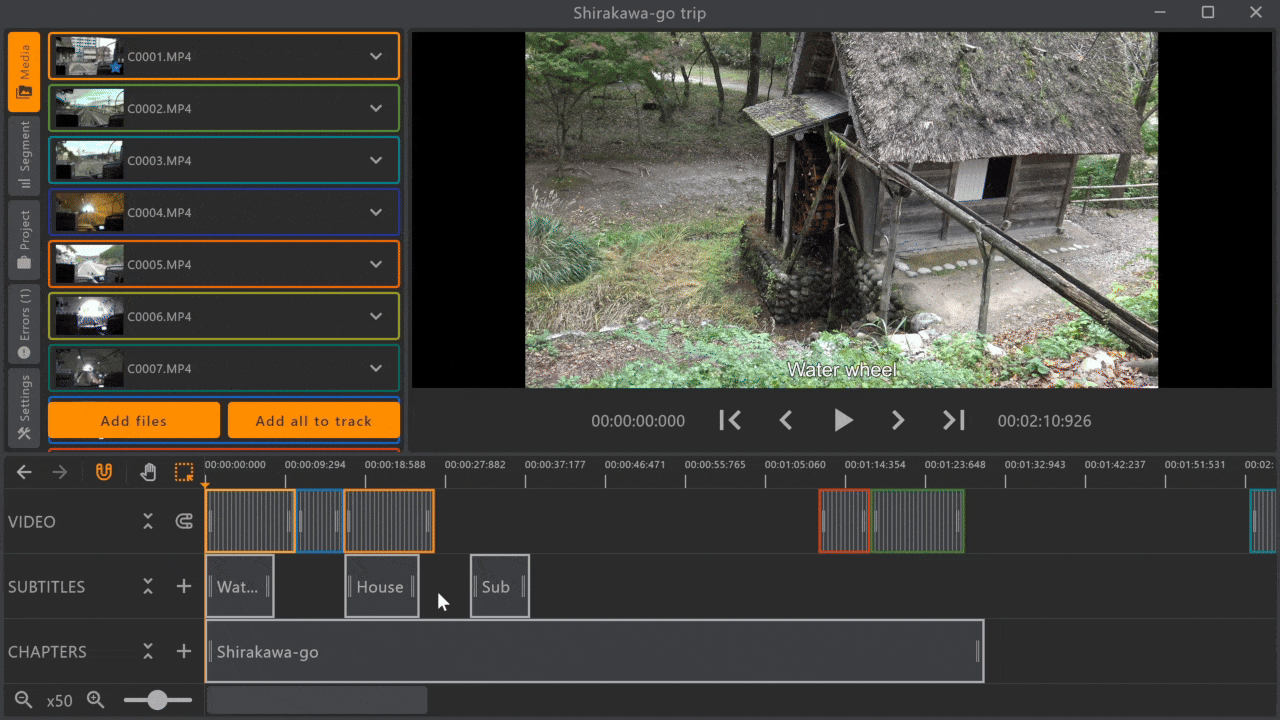Collapse the VIDEO track

148,521
